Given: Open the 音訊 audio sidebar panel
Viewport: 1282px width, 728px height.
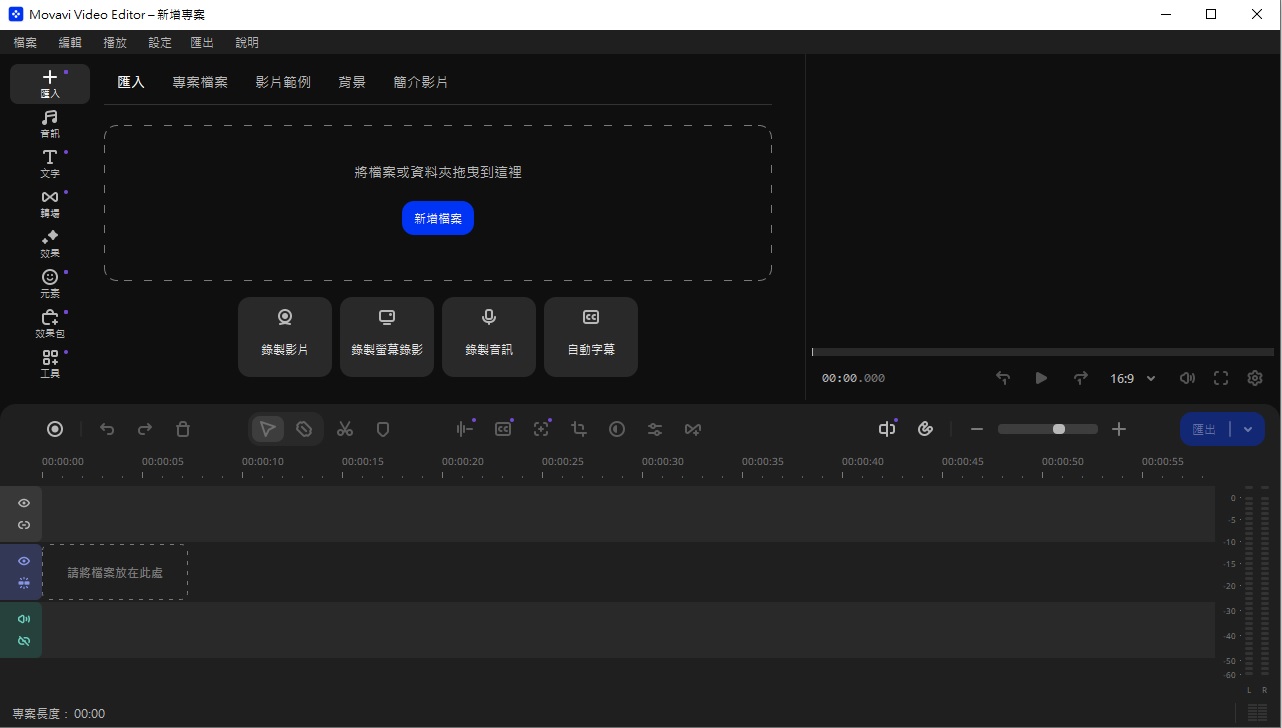Looking at the screenshot, I should tap(49, 124).
